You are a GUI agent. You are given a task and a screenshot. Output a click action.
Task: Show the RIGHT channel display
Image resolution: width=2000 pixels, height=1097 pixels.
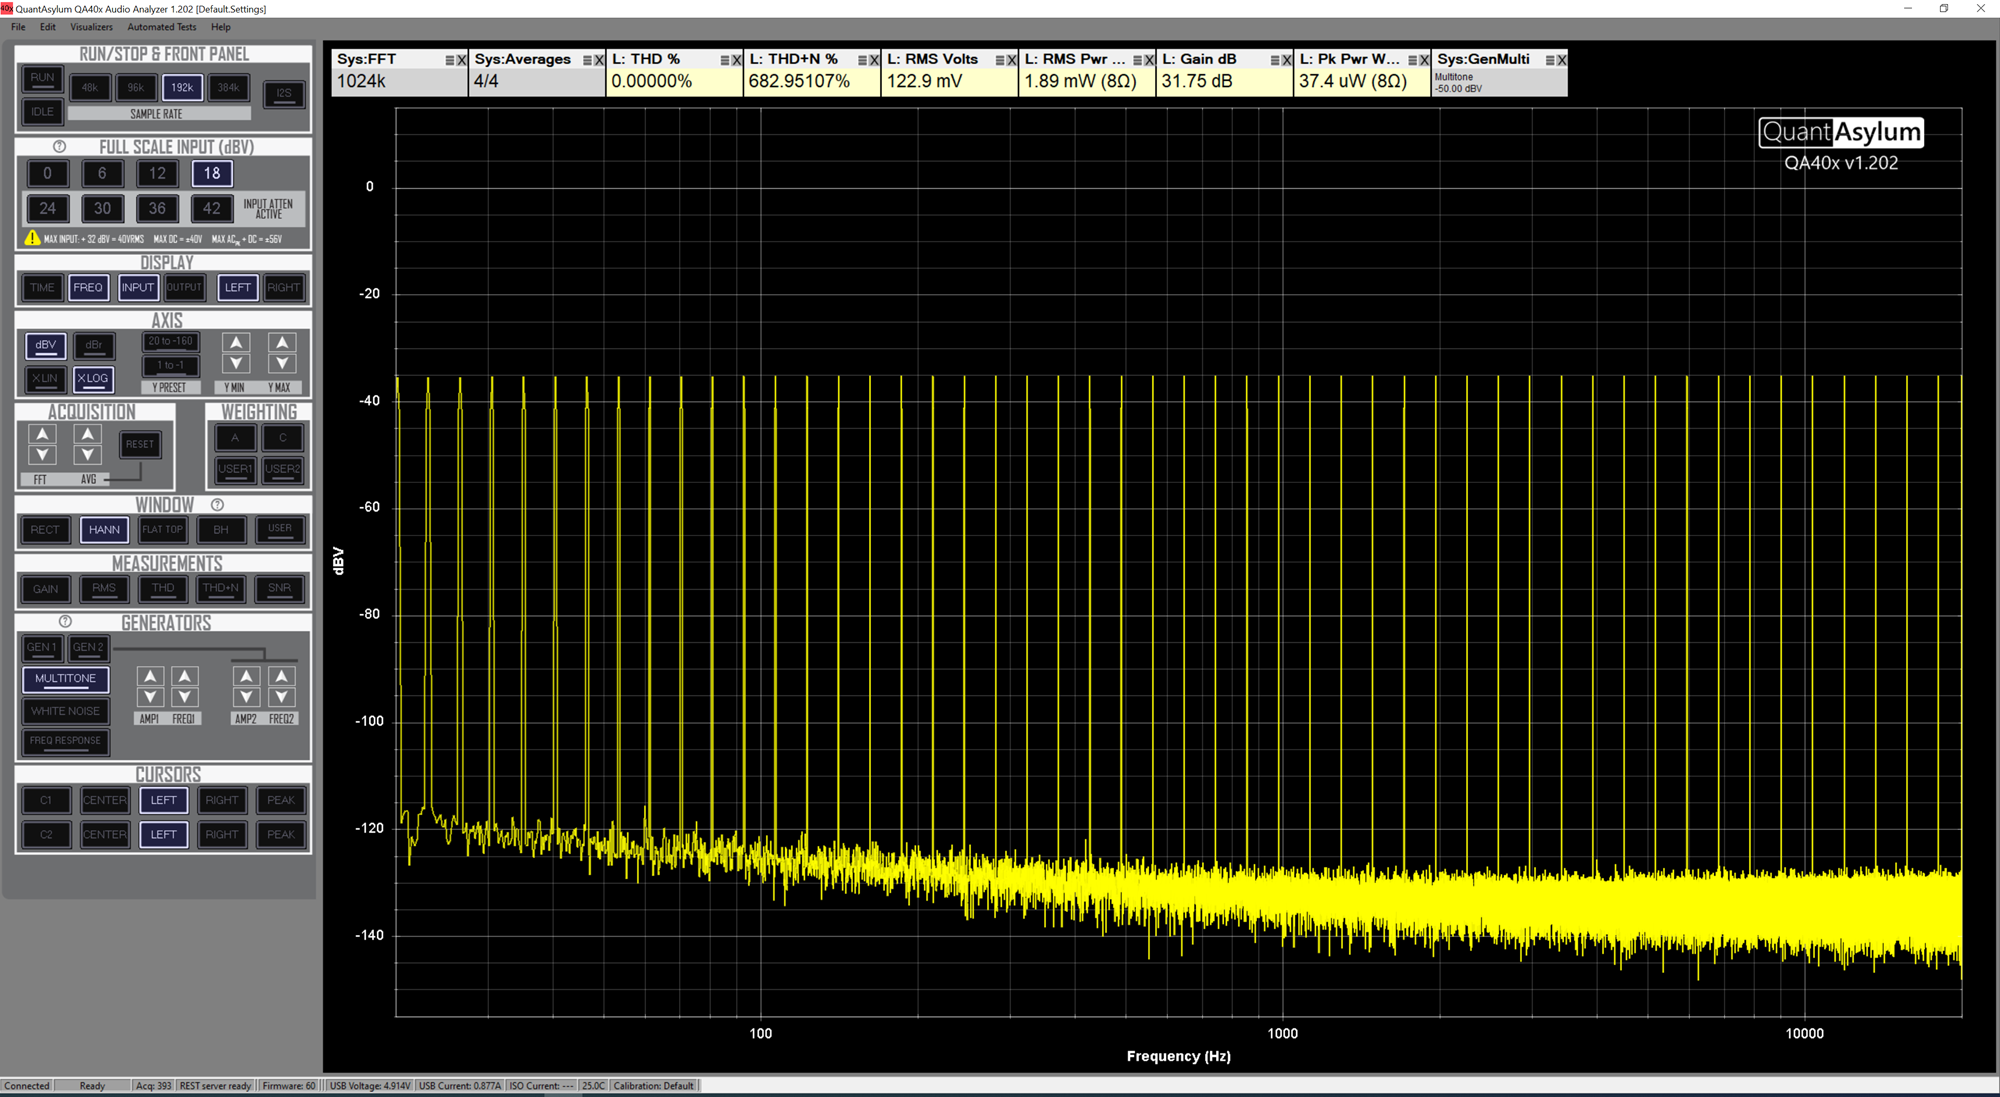(x=283, y=288)
